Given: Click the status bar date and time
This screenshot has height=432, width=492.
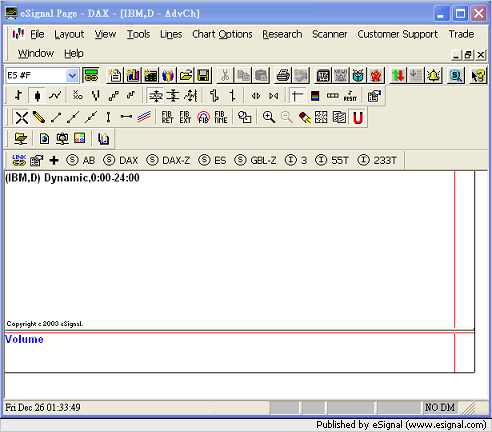Looking at the screenshot, I should point(43,407).
